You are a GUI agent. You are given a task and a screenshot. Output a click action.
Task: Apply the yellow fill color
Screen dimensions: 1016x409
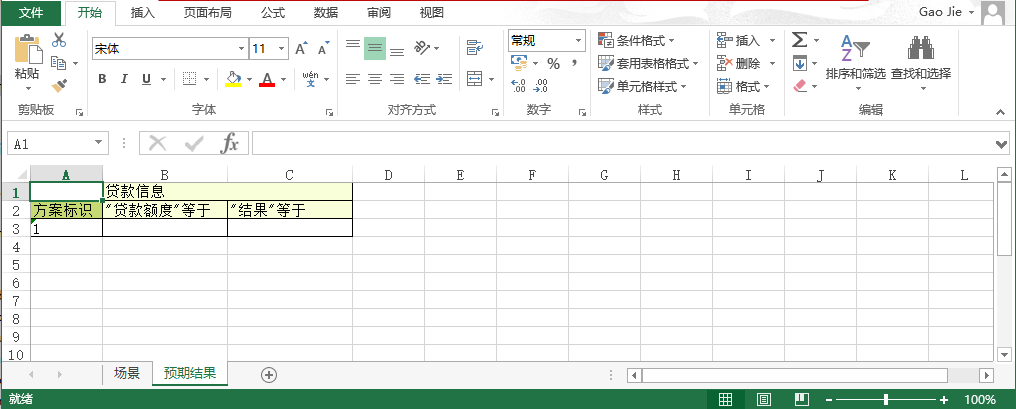pos(233,79)
